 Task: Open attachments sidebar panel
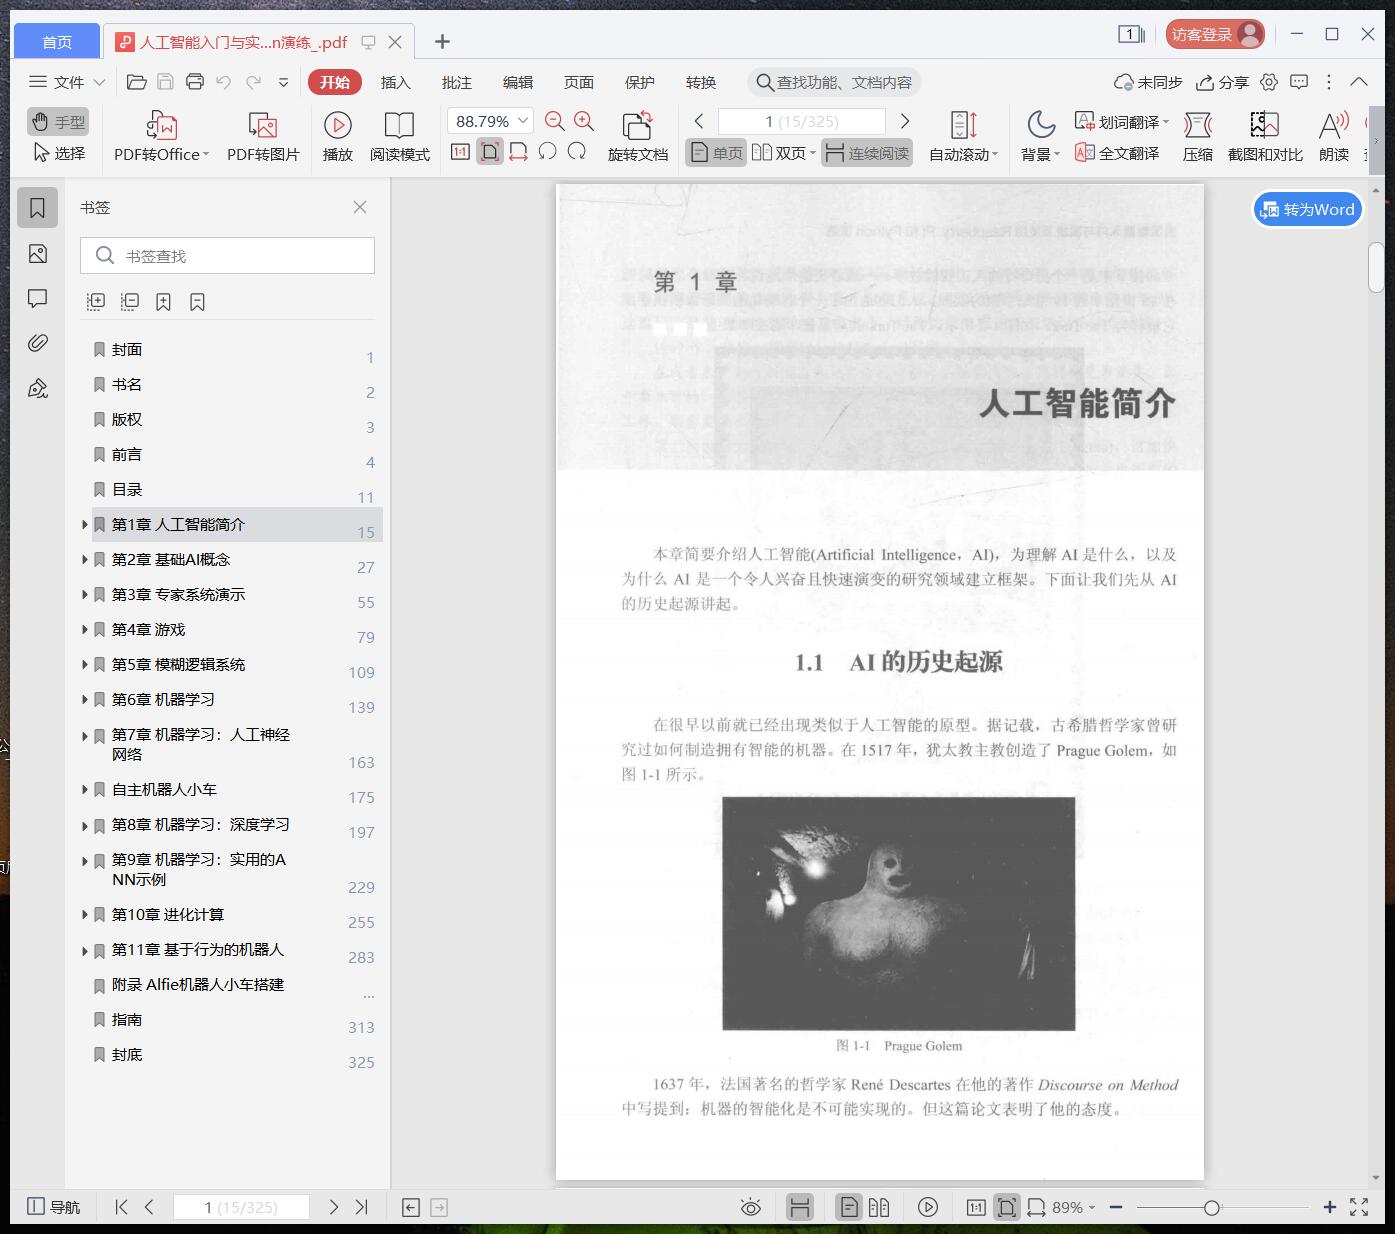[x=38, y=343]
